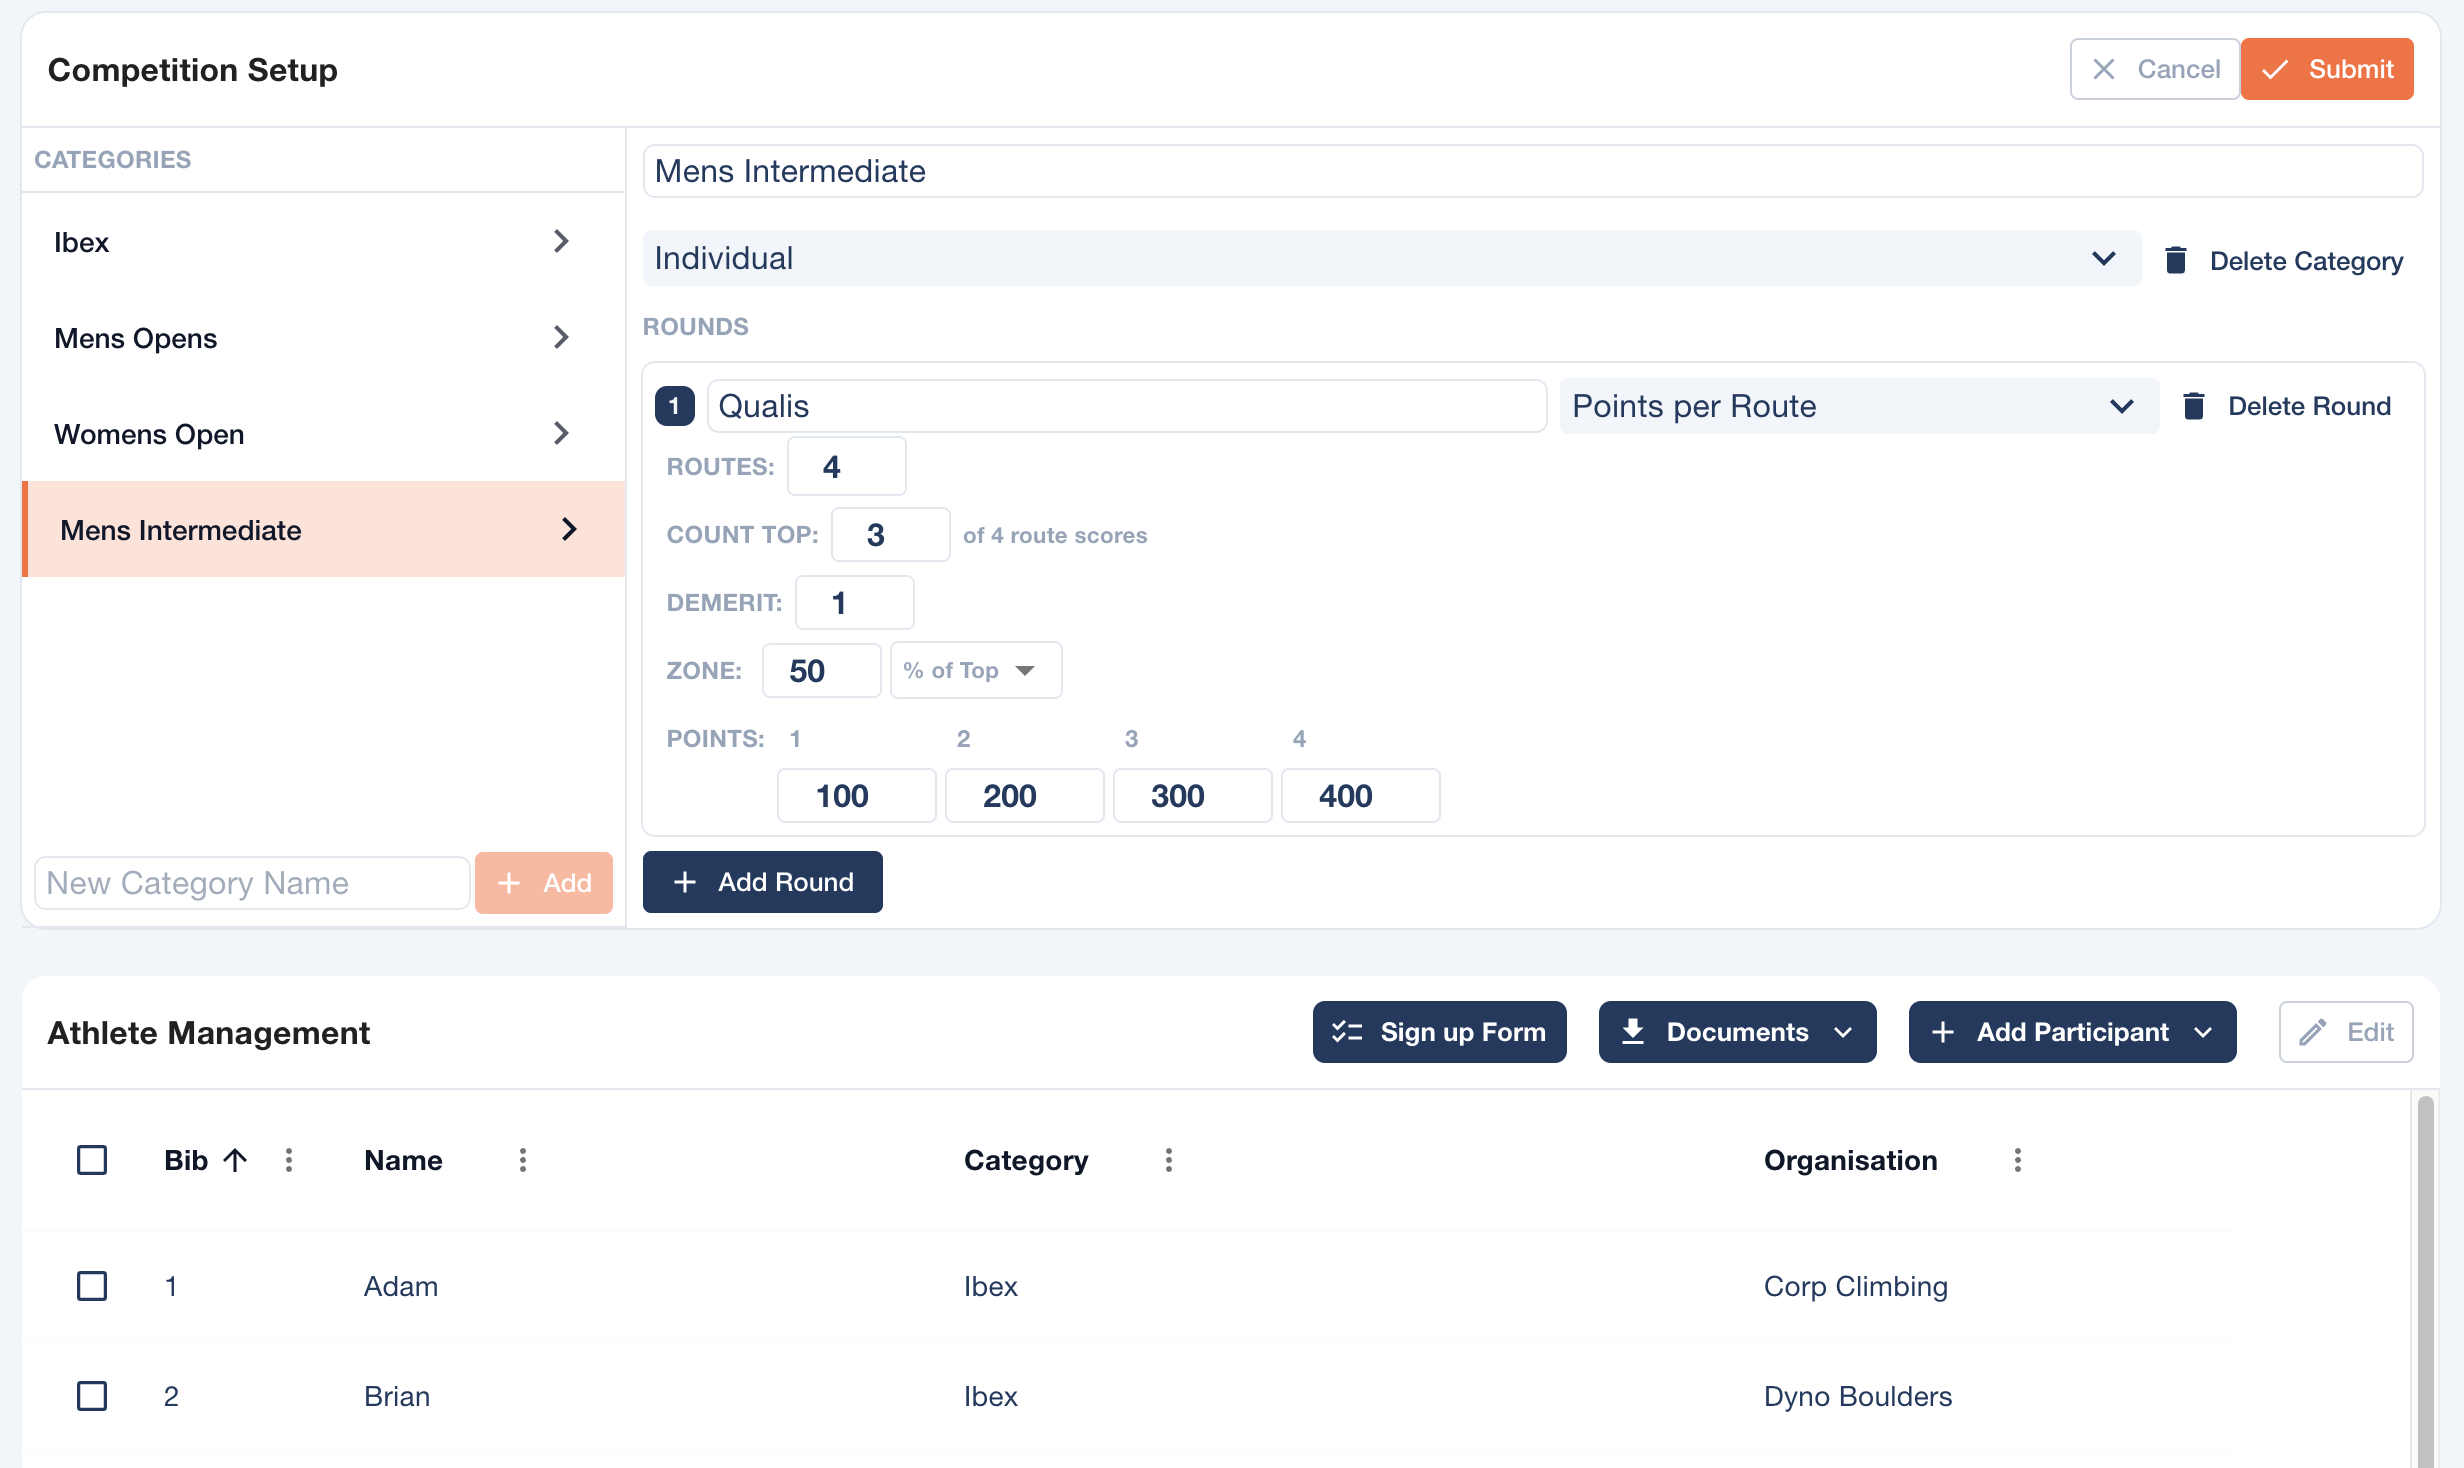Screen dimensions: 2464x1468
Task: Expand the Ibex category chevron
Action: pos(561,241)
